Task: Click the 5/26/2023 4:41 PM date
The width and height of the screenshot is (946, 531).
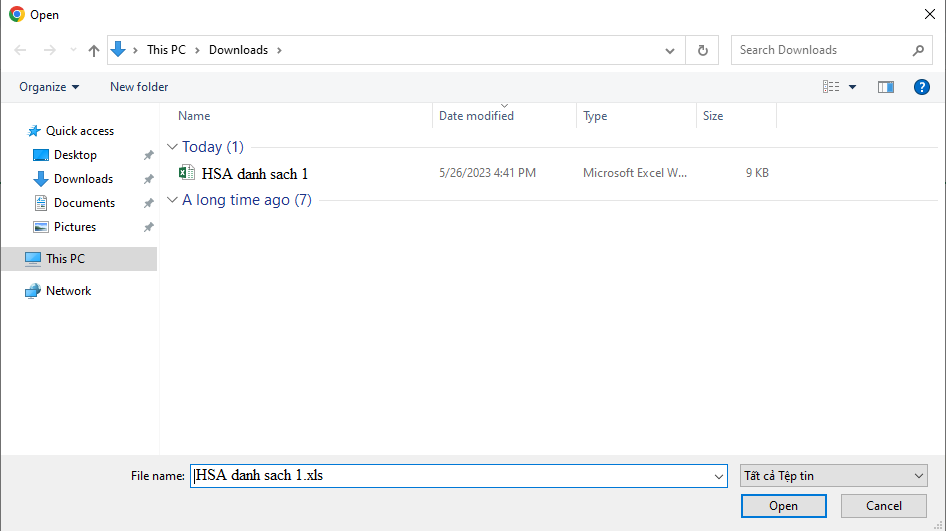Action: pyautogui.click(x=487, y=173)
